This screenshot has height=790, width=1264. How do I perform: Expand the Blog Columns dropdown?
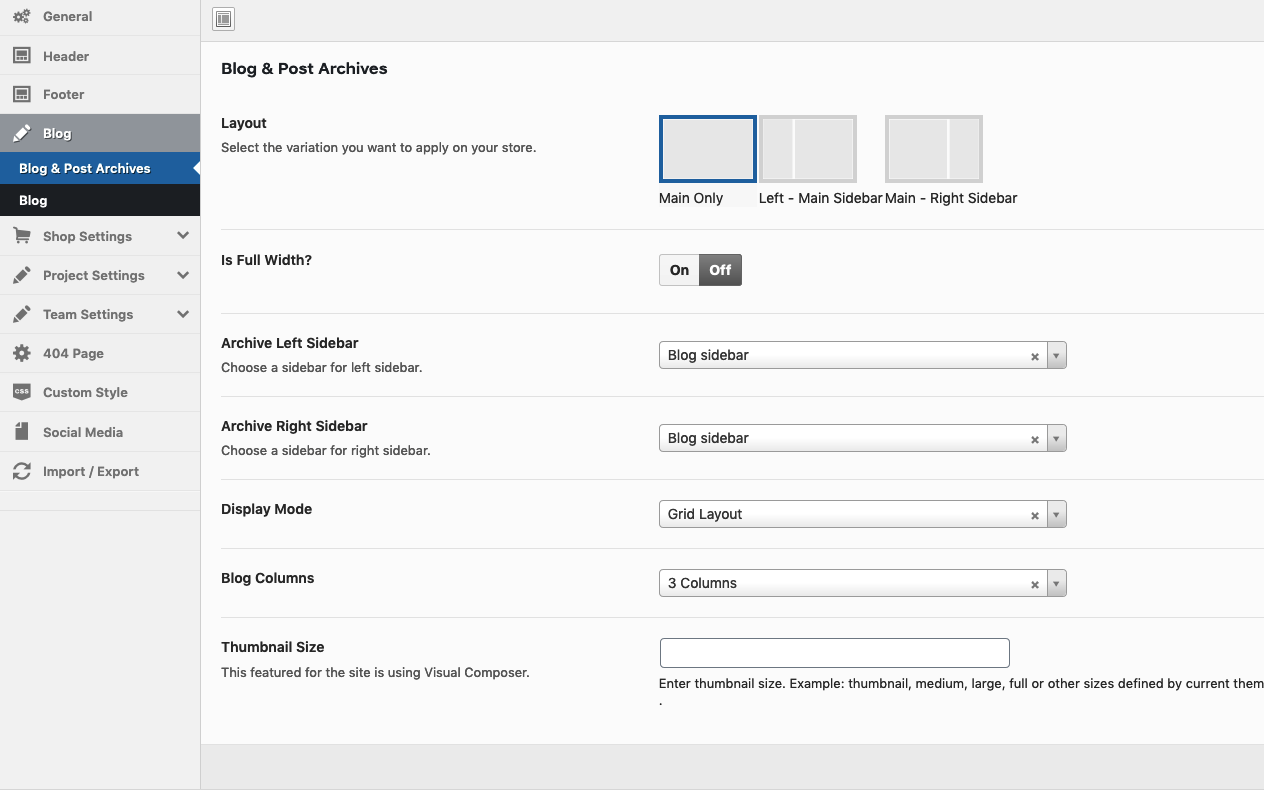1056,584
